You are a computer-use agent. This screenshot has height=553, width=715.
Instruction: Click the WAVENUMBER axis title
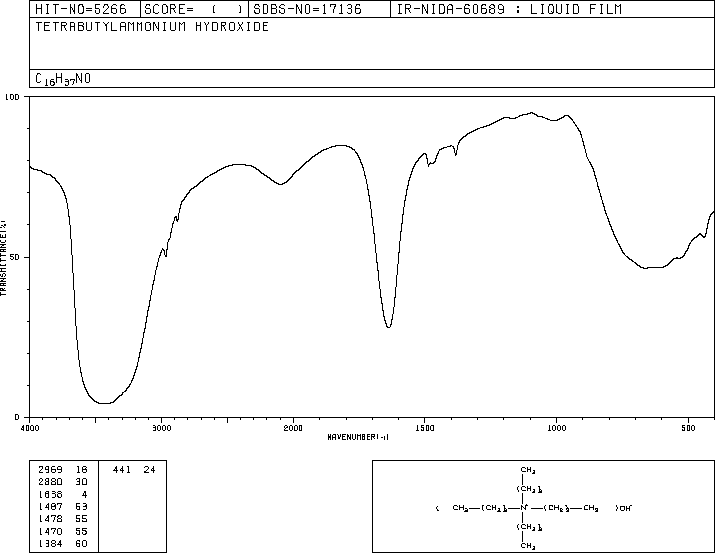[x=358, y=437]
